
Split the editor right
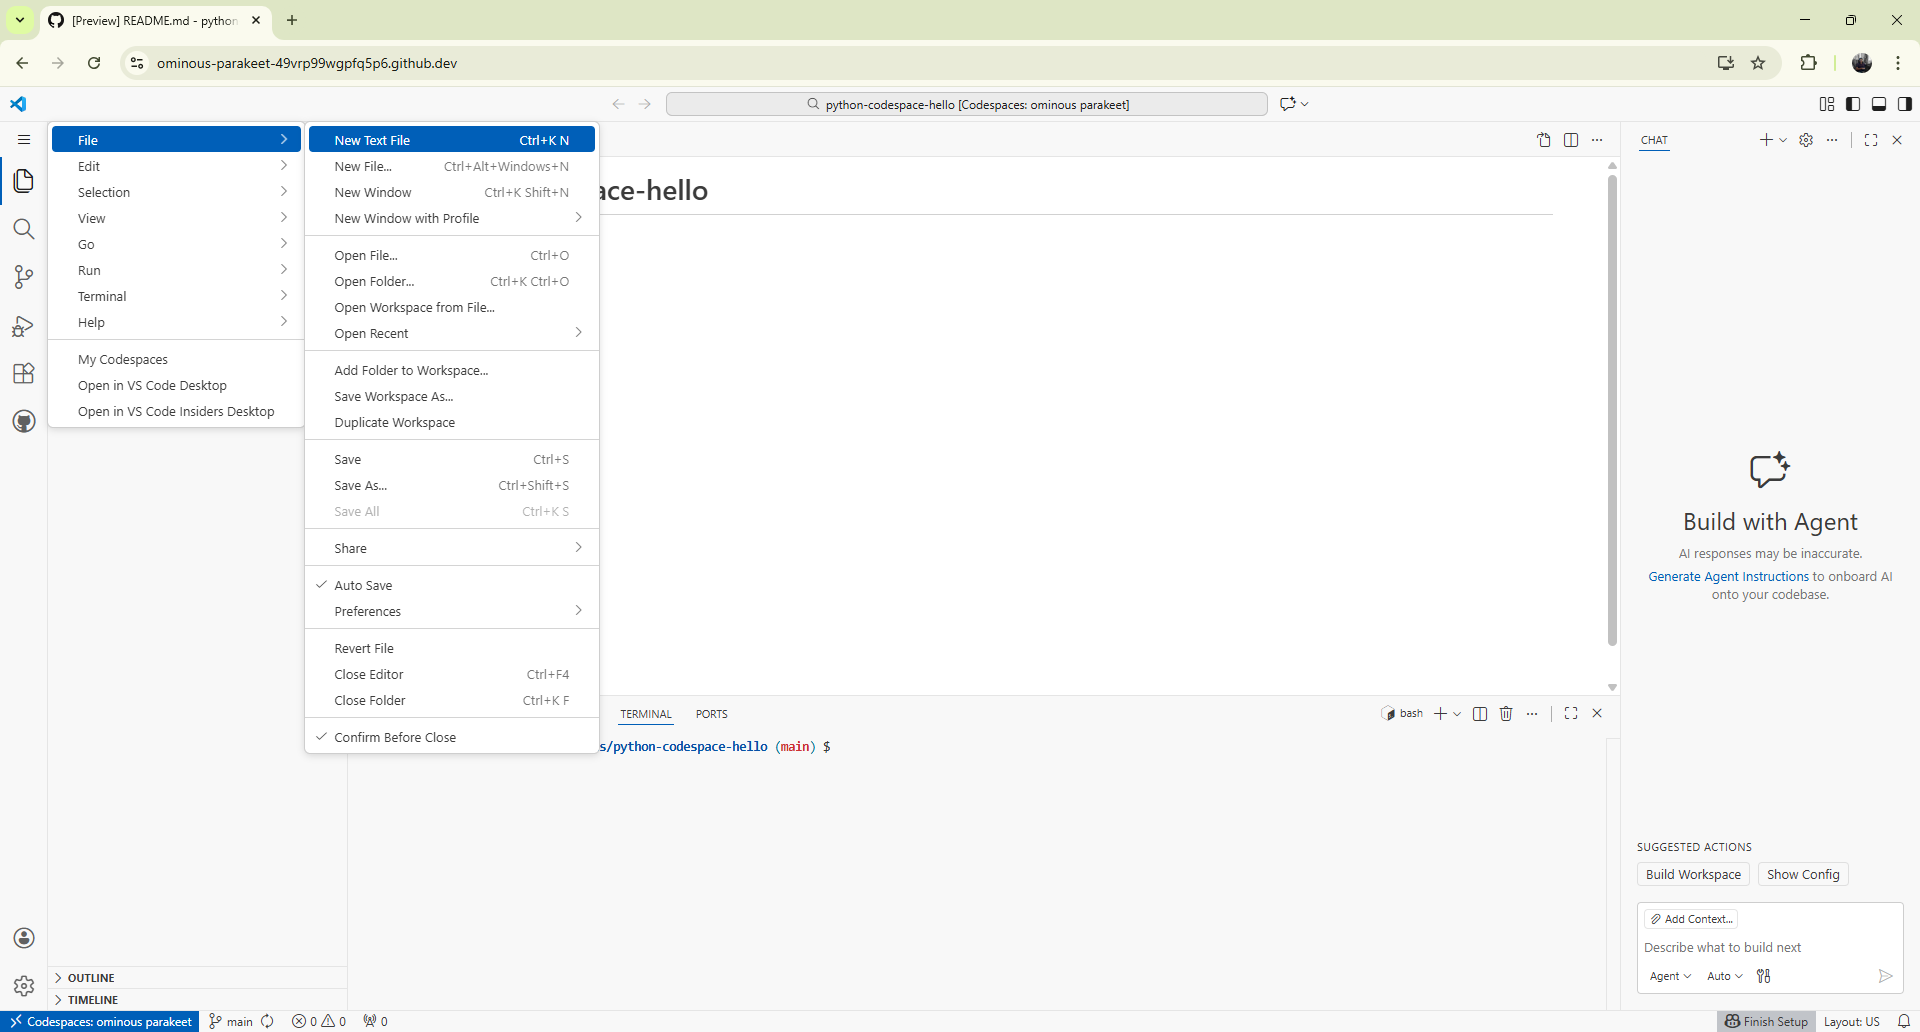click(x=1571, y=140)
